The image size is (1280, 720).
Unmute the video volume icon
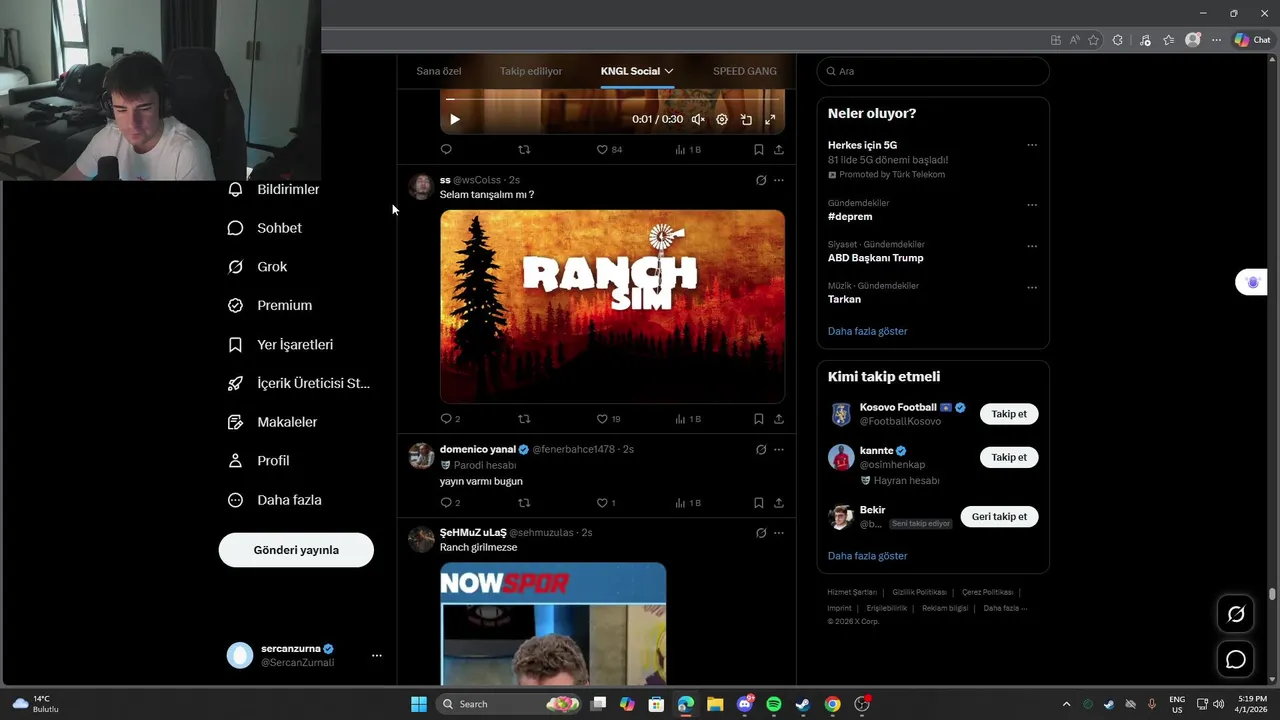tap(698, 119)
